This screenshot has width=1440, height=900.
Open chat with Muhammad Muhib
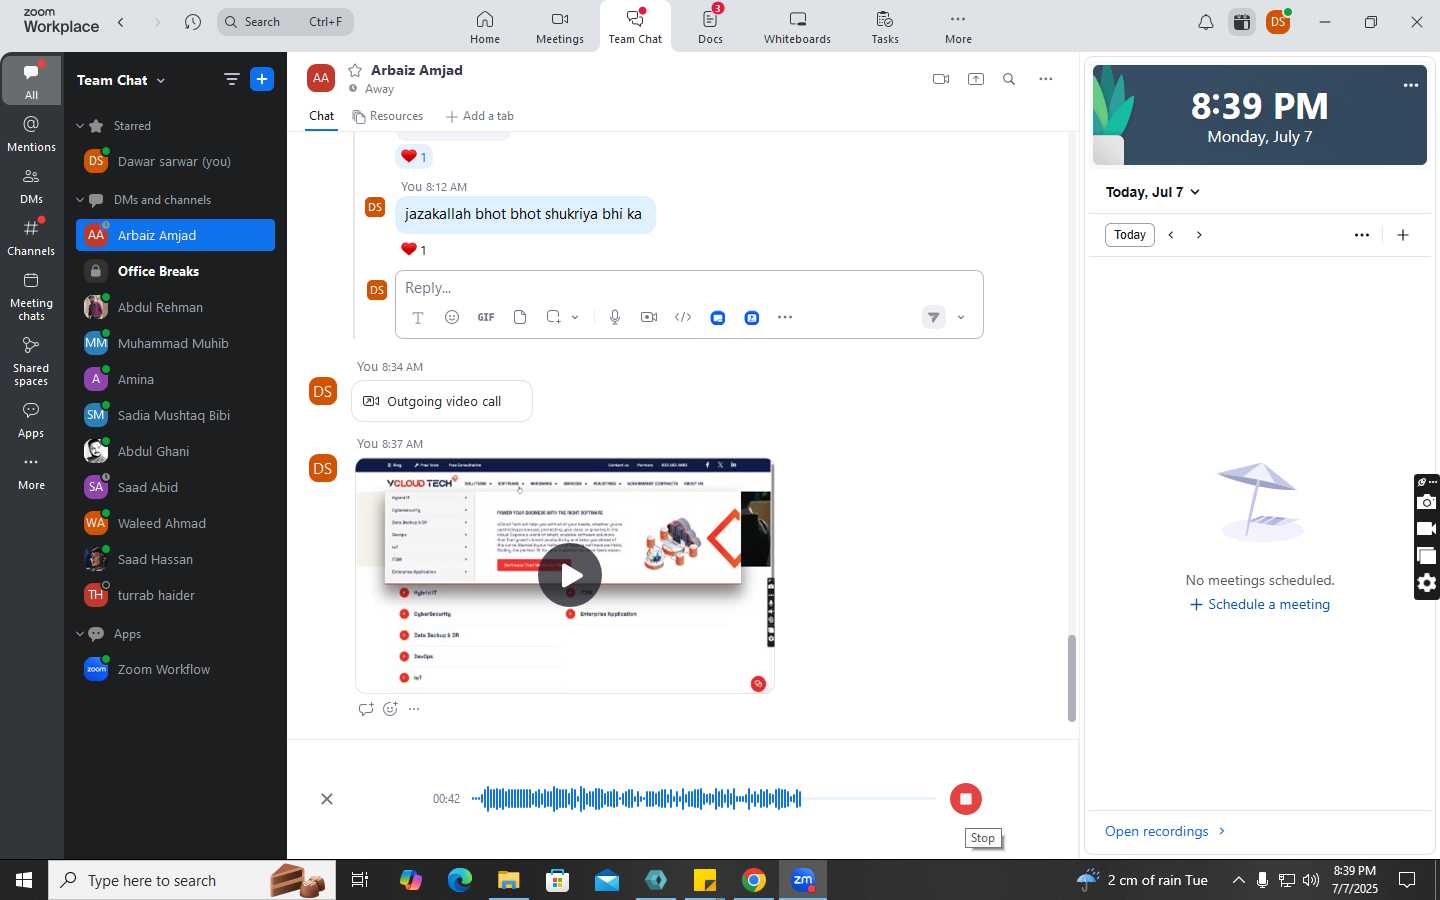pyautogui.click(x=175, y=343)
